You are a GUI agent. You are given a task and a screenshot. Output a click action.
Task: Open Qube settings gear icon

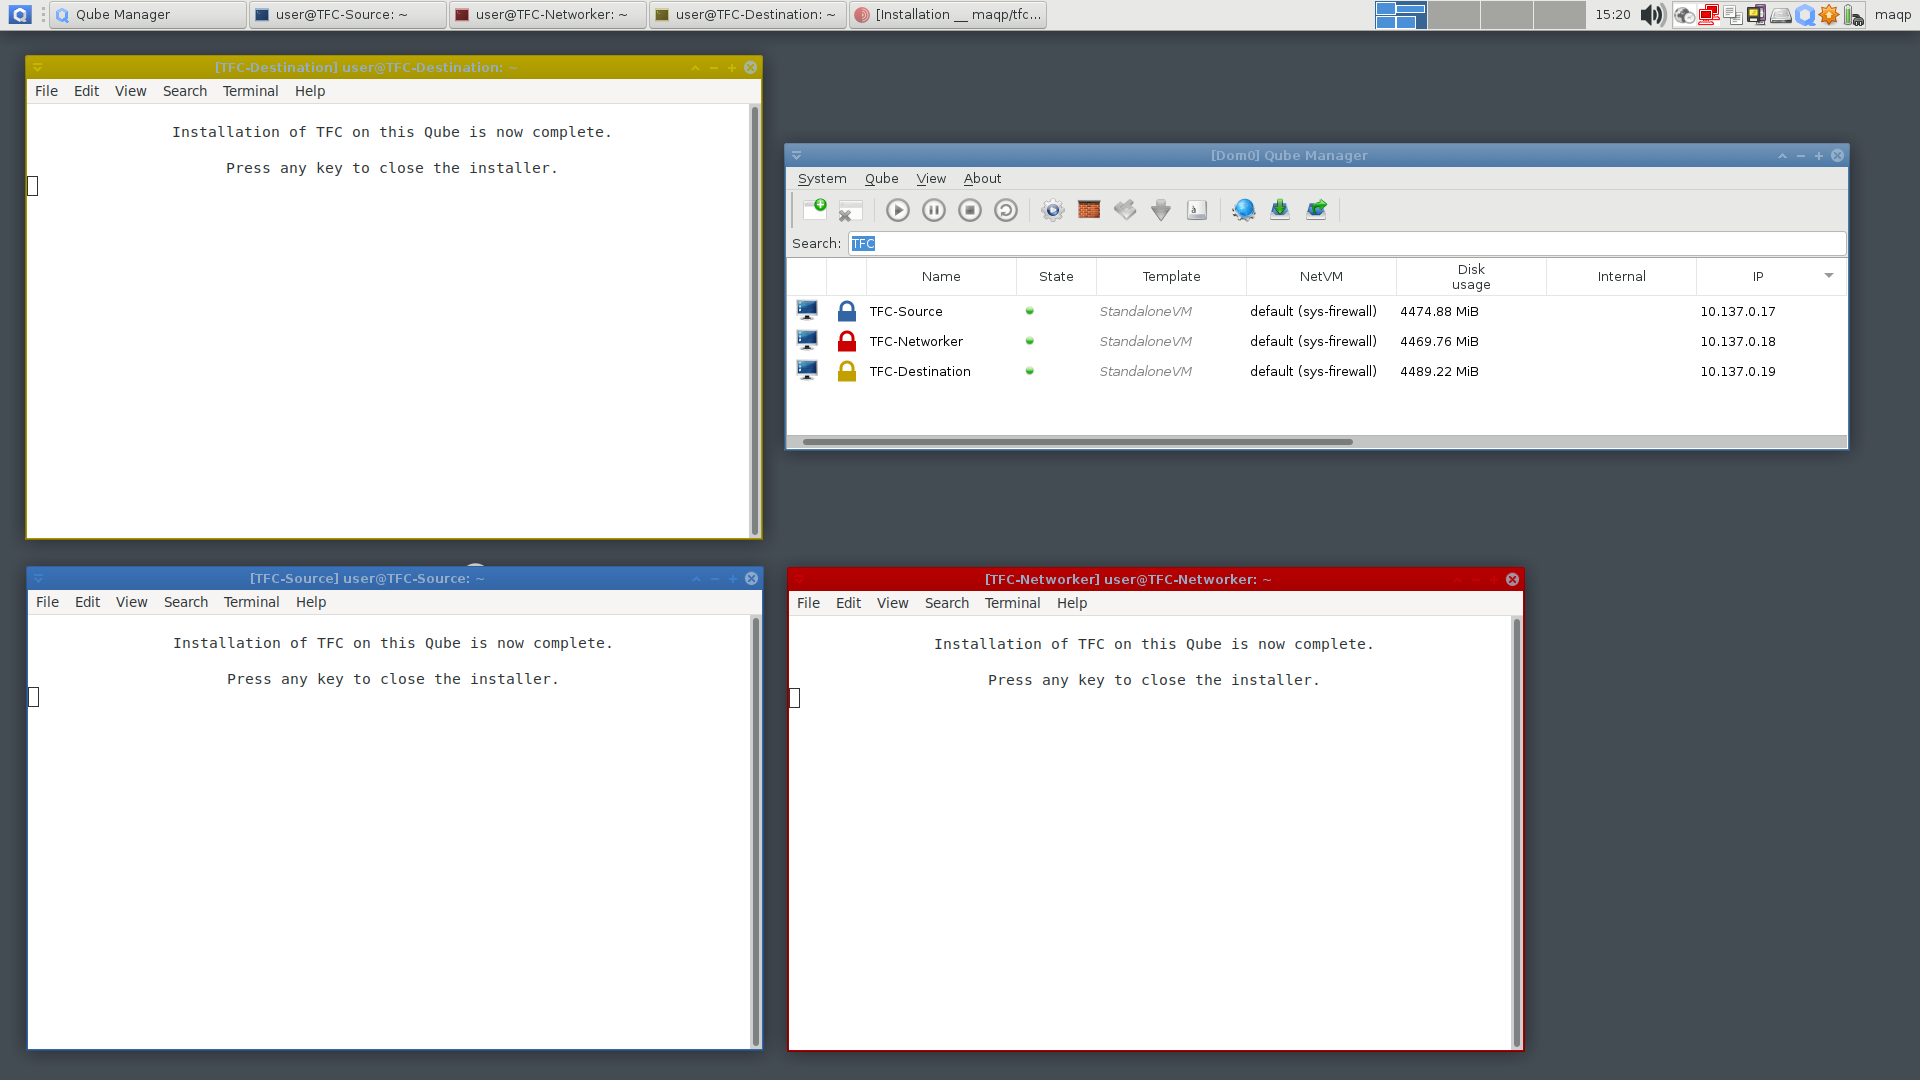pos(1052,210)
